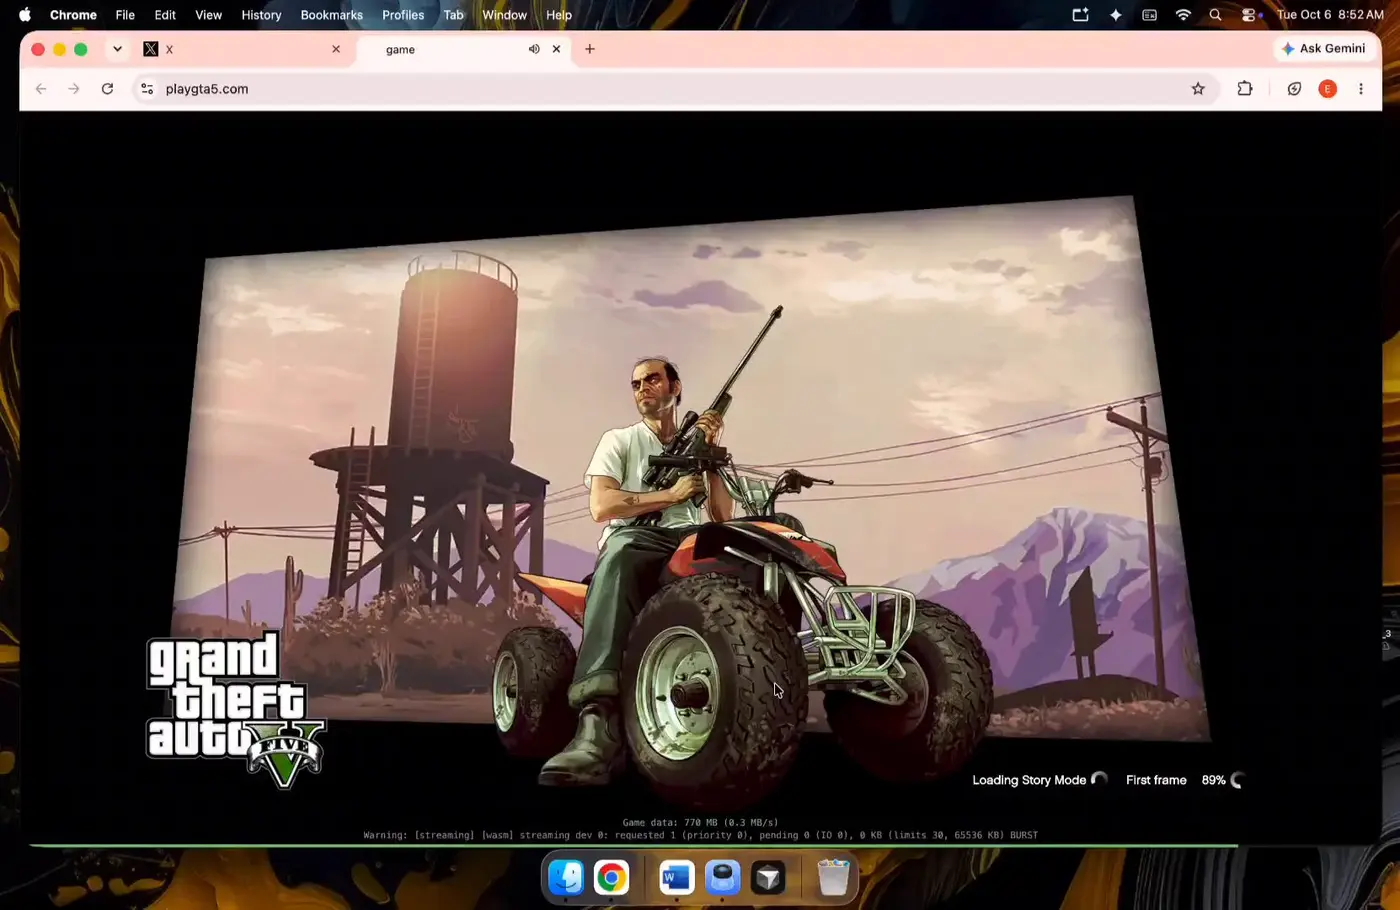
Task: Open the File menu
Action: tap(125, 15)
